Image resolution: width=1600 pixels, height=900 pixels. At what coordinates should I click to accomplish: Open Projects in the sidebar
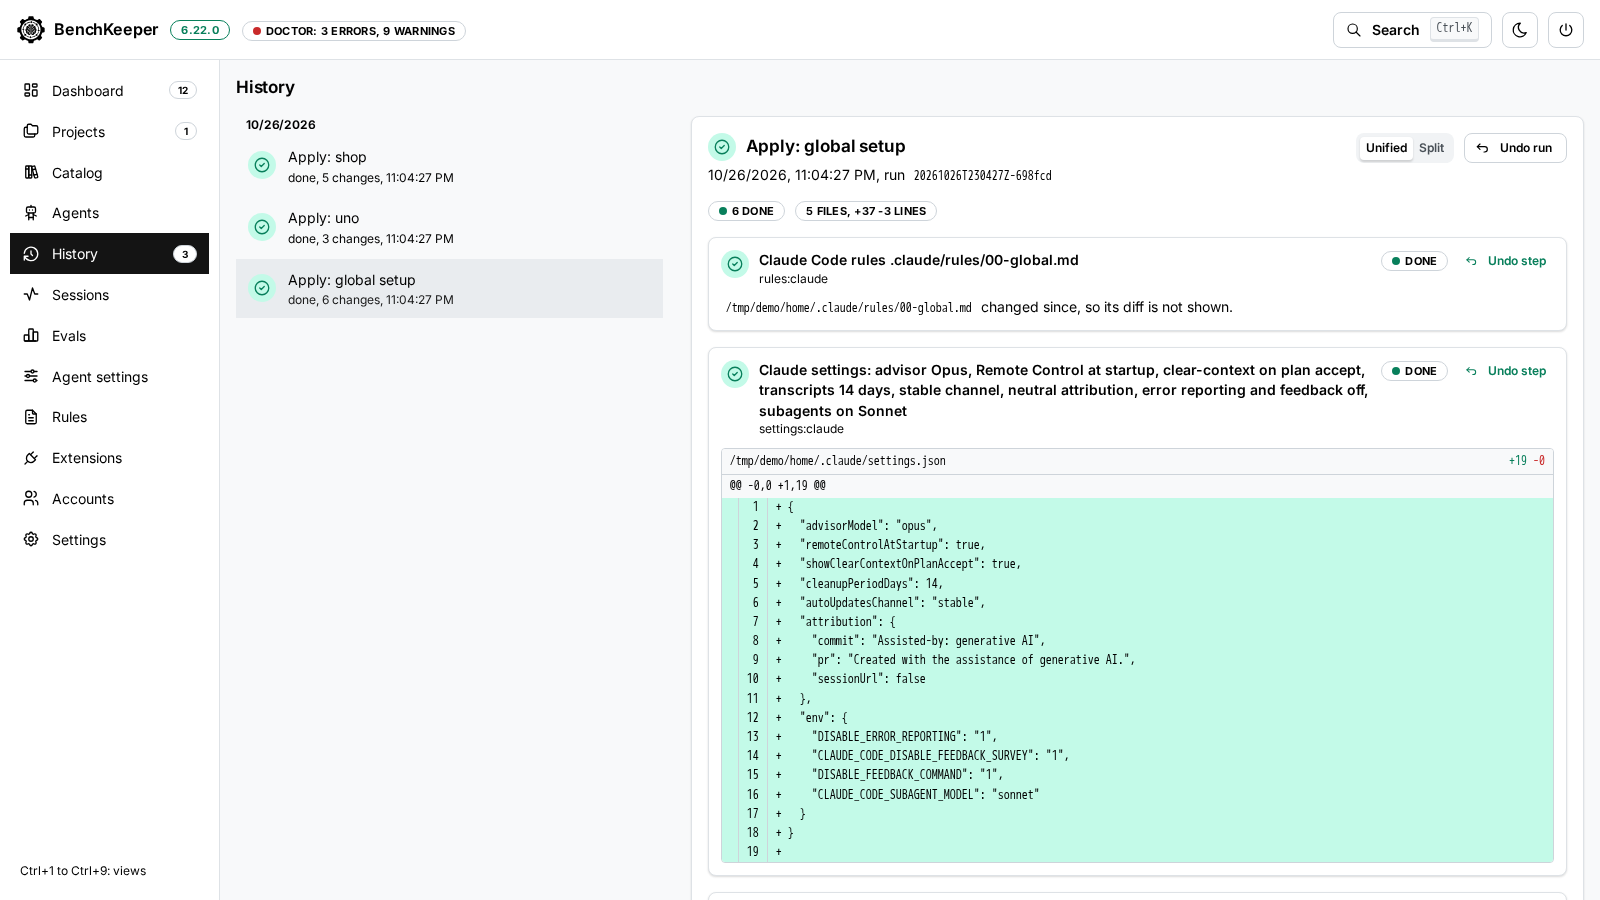pos(109,132)
